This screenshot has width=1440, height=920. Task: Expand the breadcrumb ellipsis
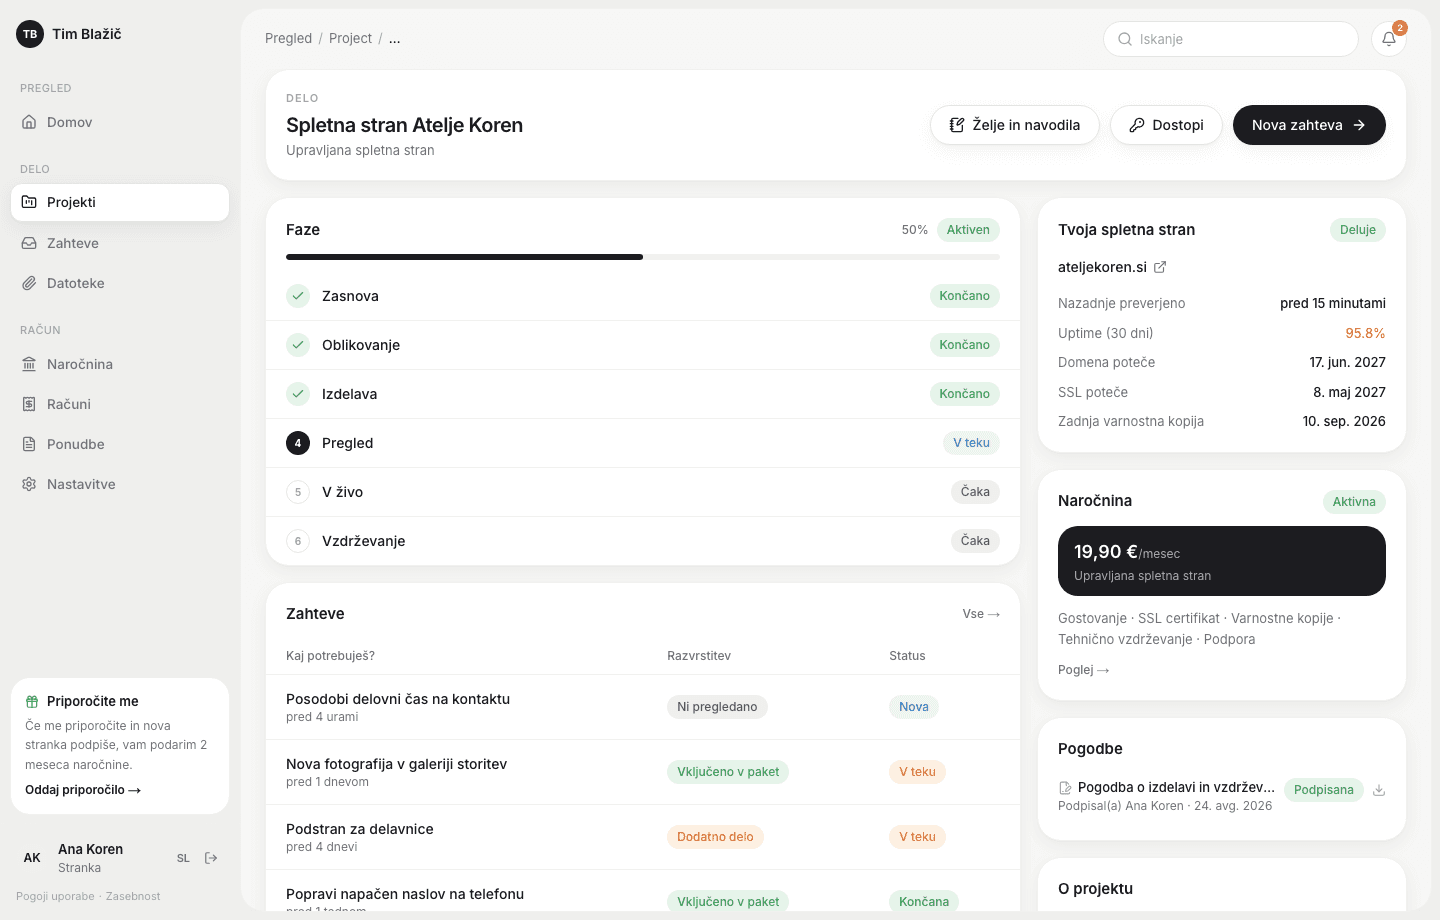[x=395, y=38]
